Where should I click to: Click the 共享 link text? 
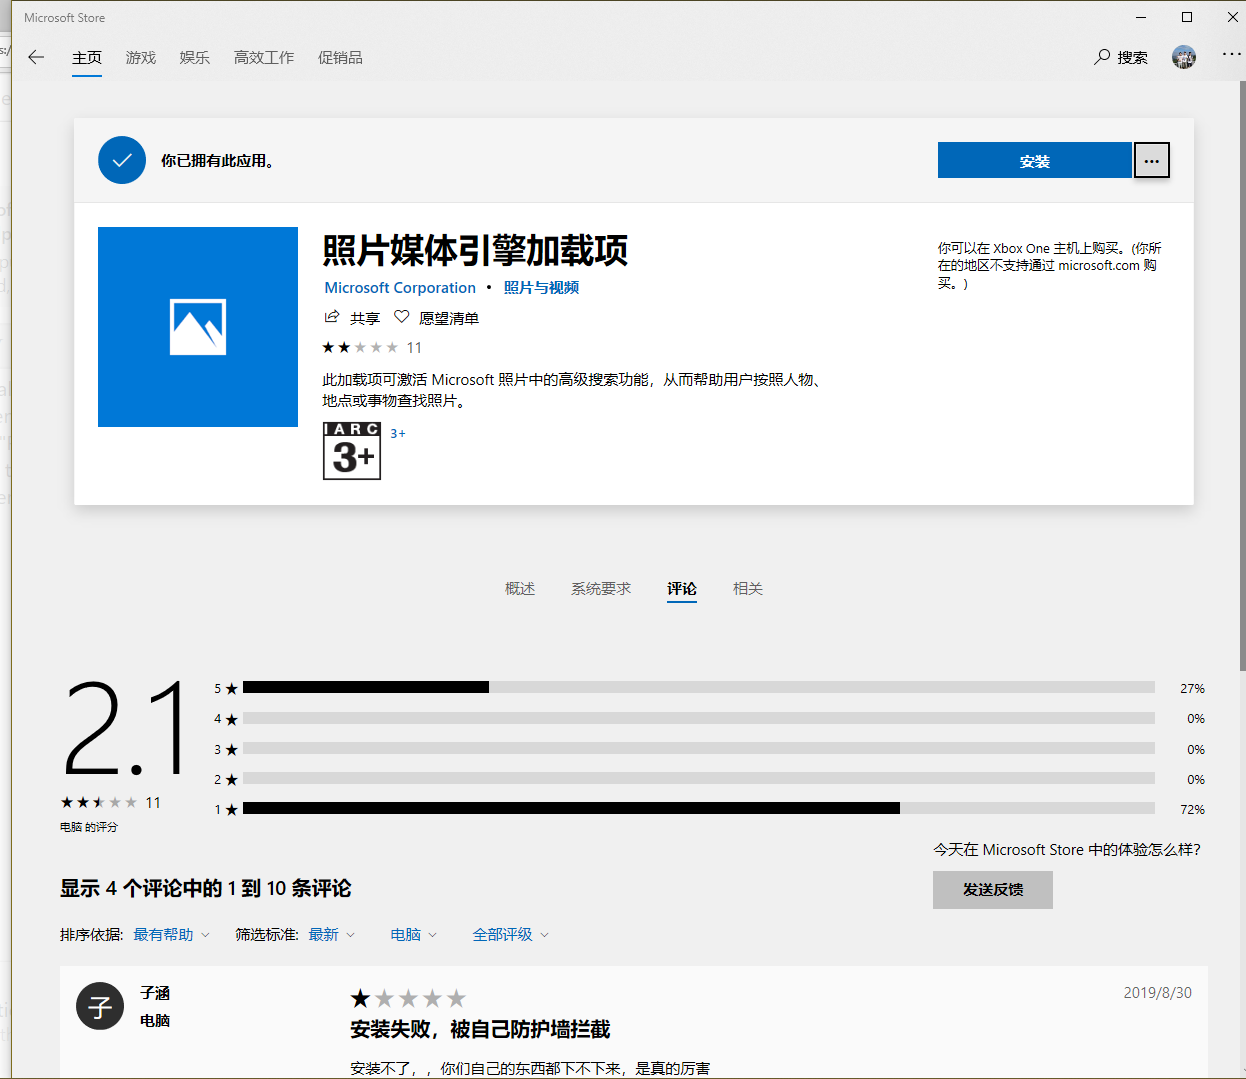point(365,318)
